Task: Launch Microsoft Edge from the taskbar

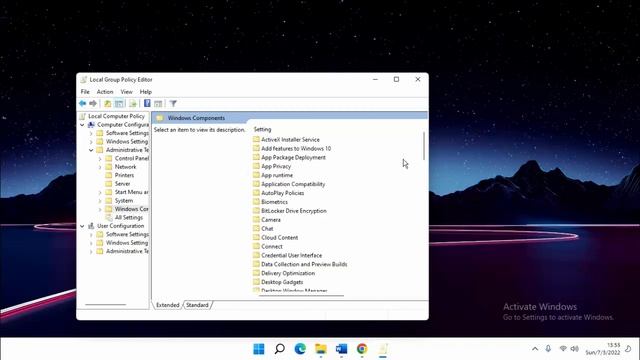Action: point(300,349)
